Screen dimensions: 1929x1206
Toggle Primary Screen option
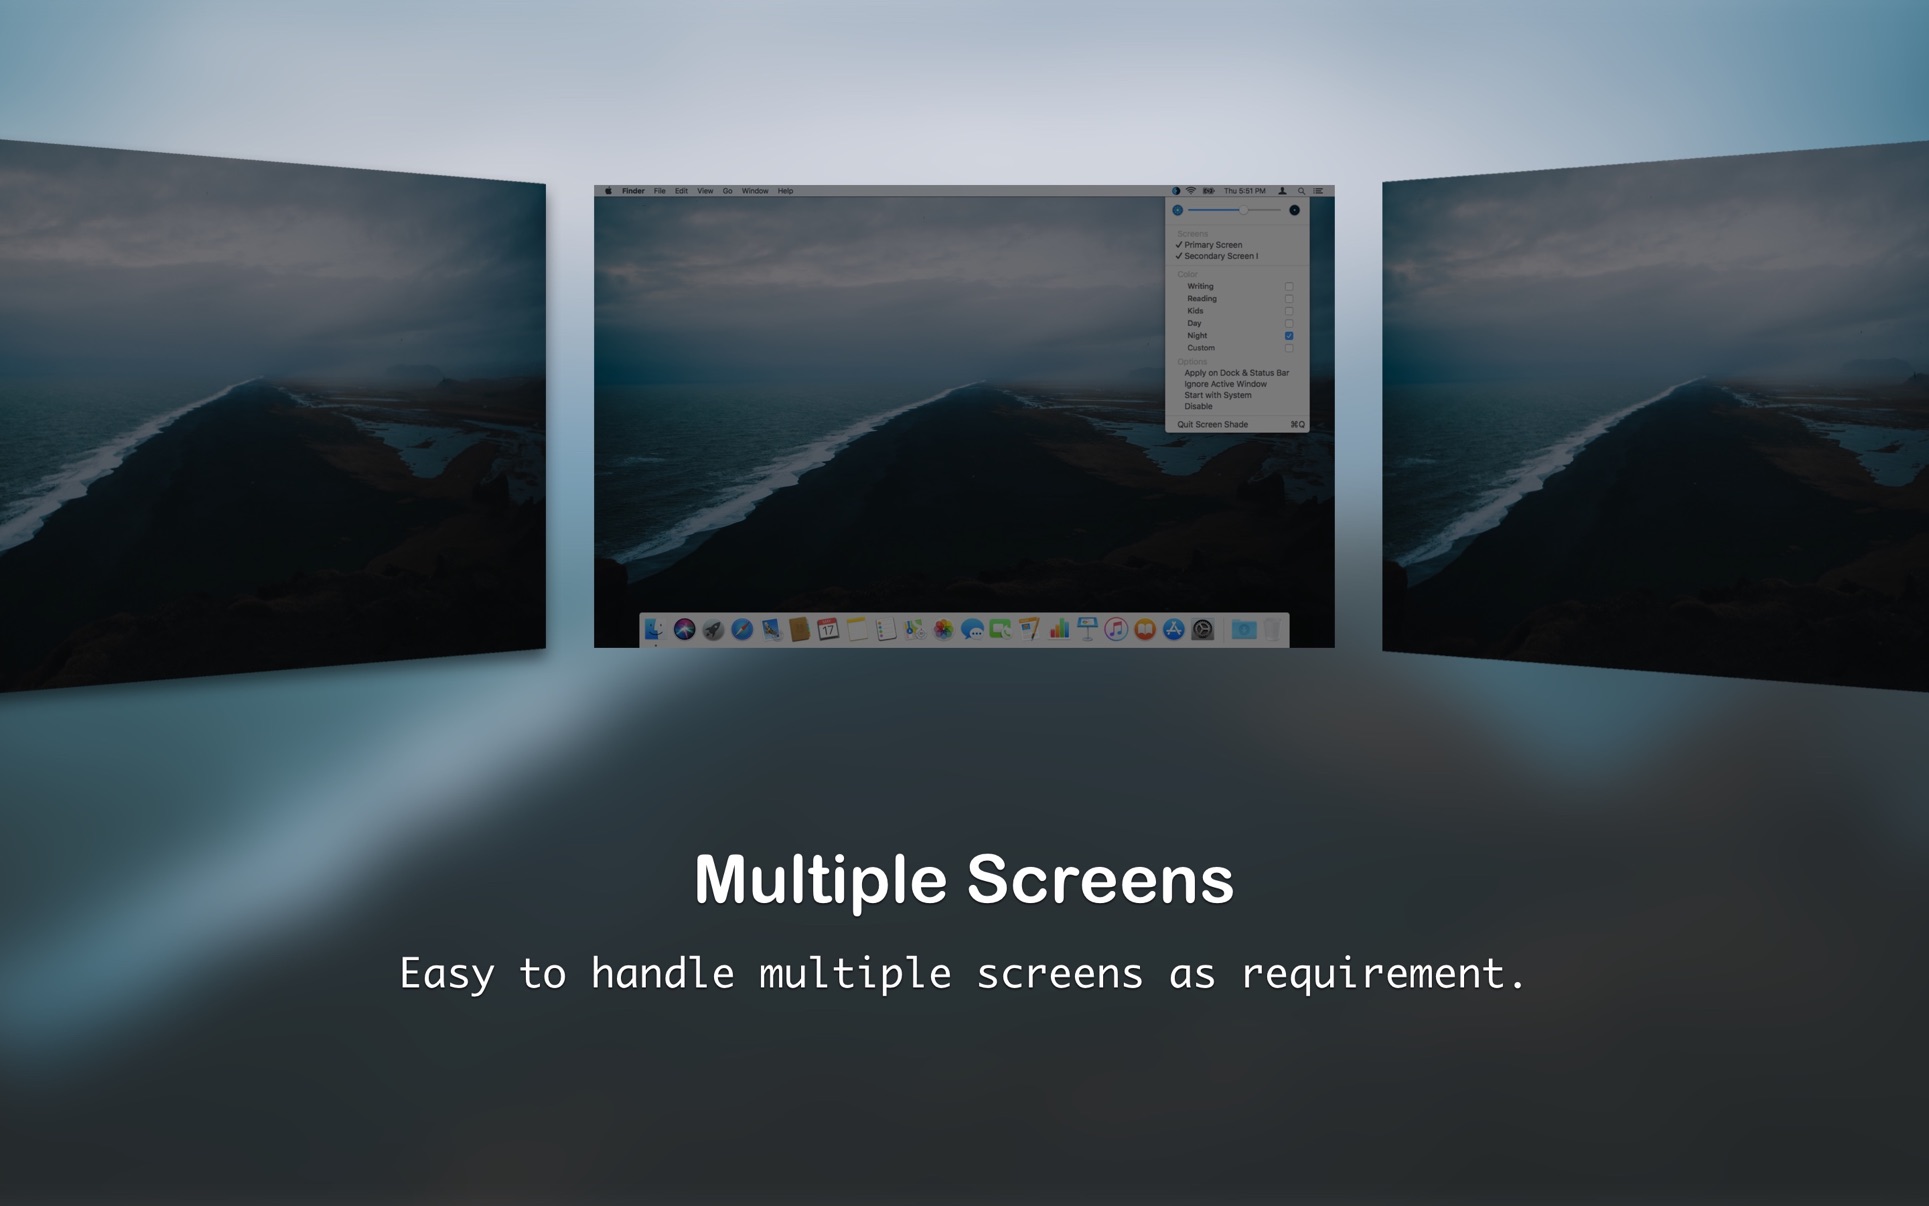(1217, 245)
